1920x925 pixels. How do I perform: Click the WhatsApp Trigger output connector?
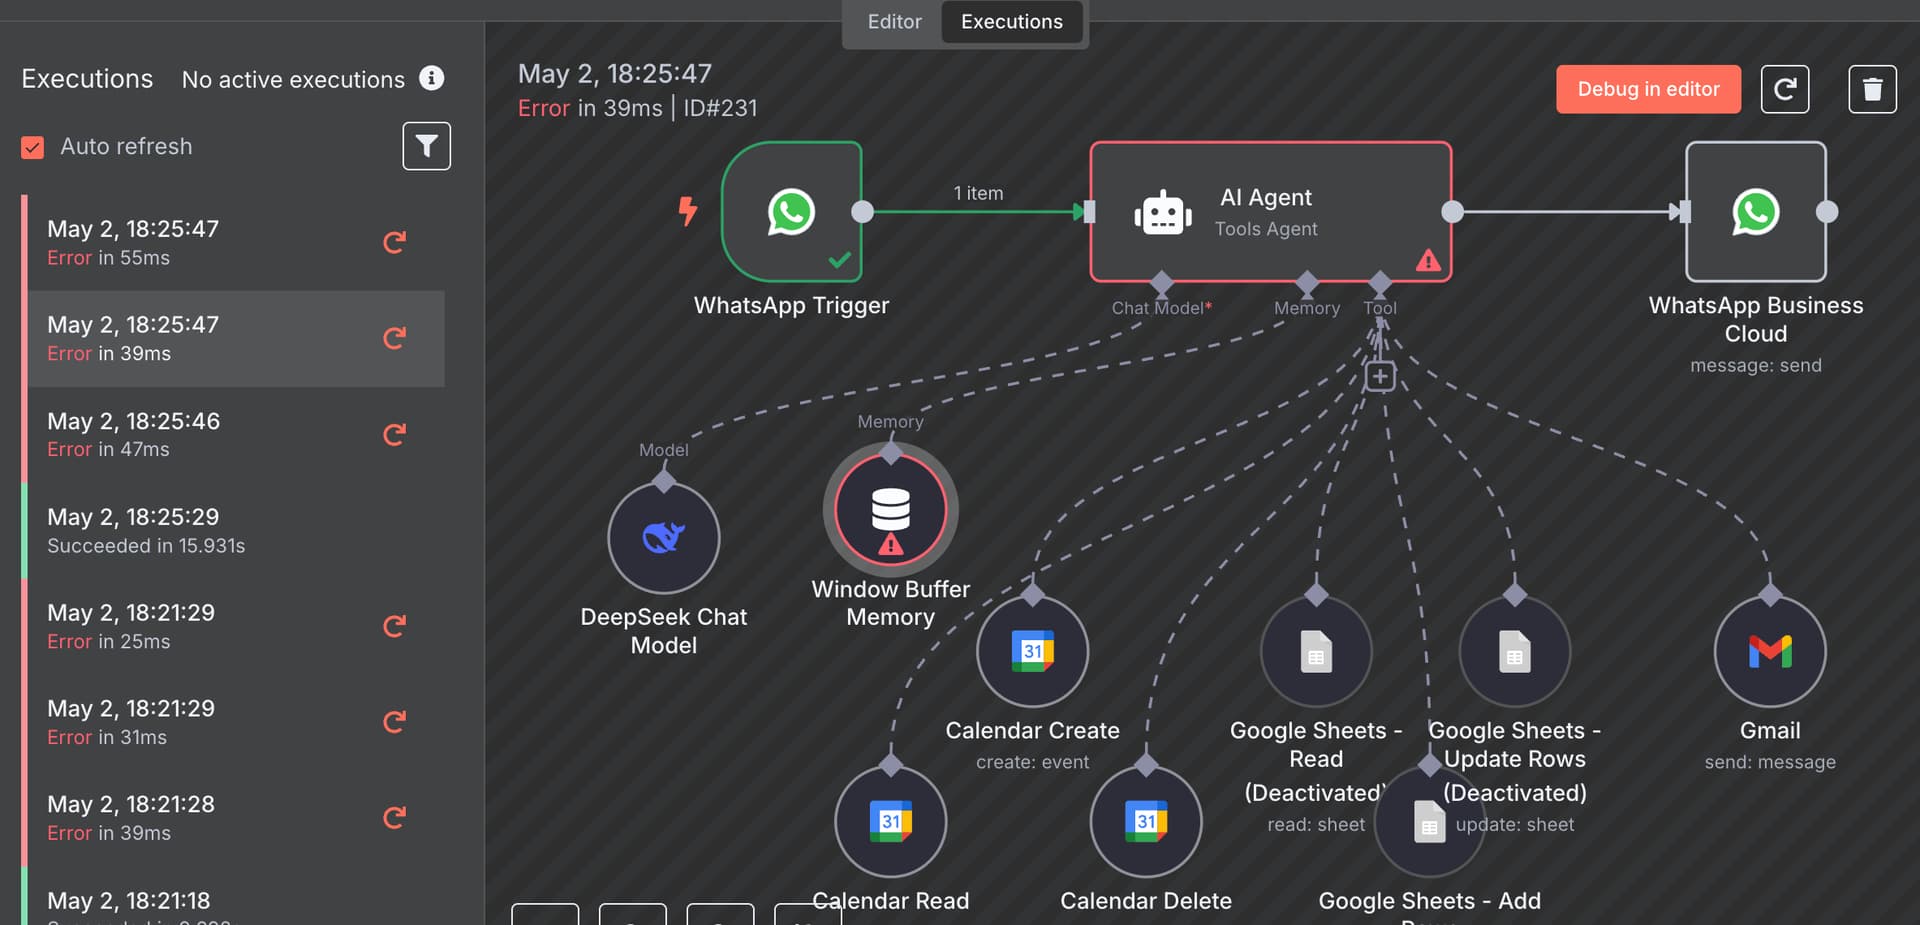pyautogui.click(x=862, y=212)
